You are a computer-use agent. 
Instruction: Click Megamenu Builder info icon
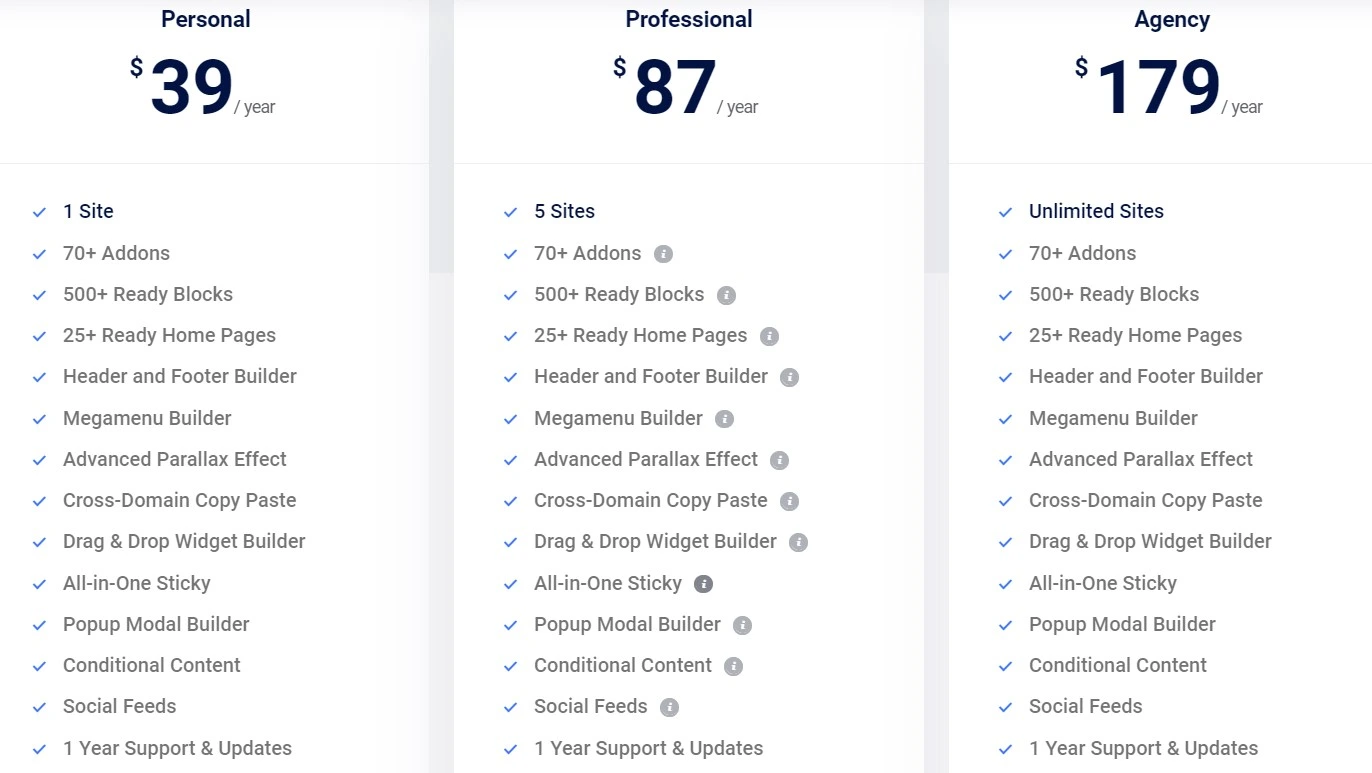(x=725, y=419)
